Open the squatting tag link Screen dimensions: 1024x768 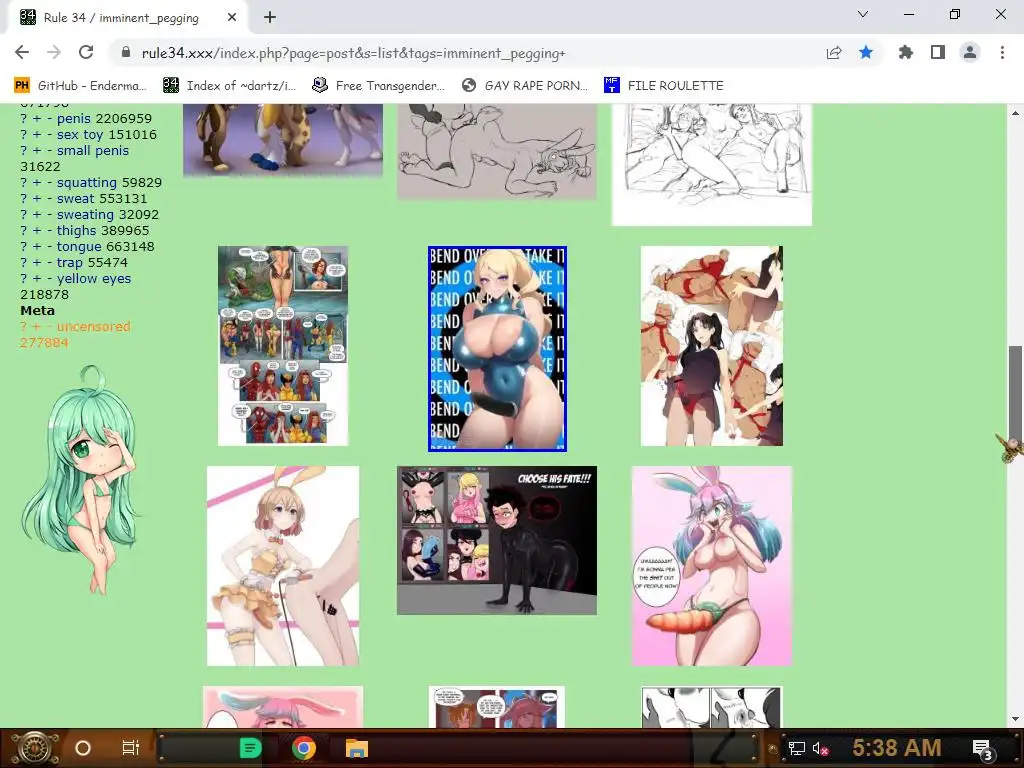87,183
